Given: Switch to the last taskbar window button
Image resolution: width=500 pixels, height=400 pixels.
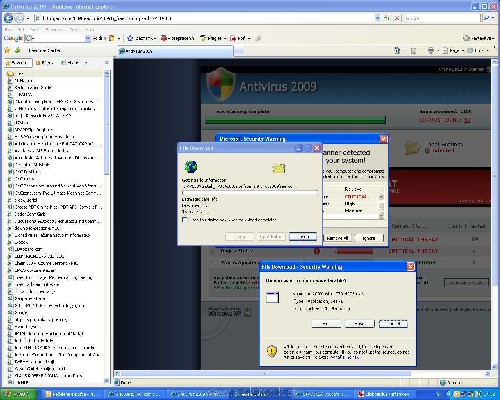Looking at the screenshot, I should 385,394.
